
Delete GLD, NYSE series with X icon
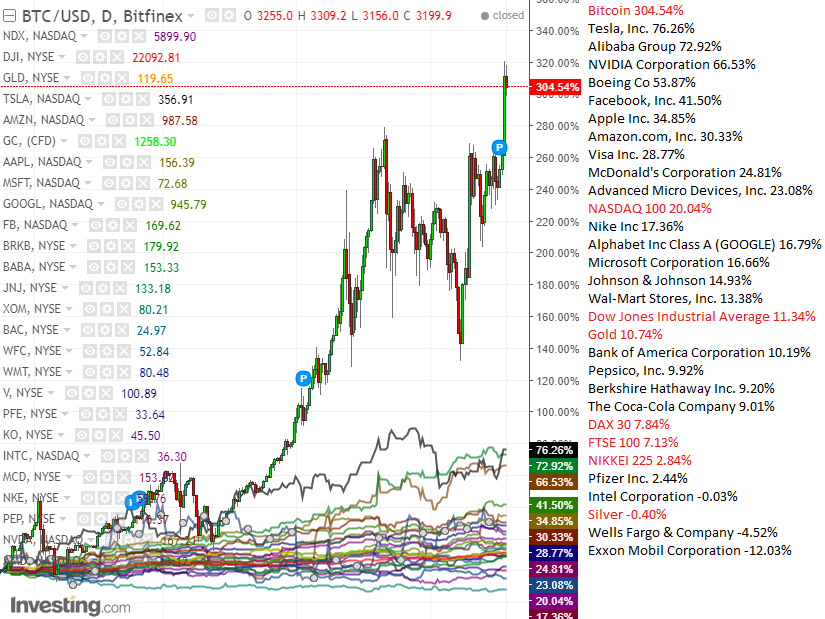[122, 78]
